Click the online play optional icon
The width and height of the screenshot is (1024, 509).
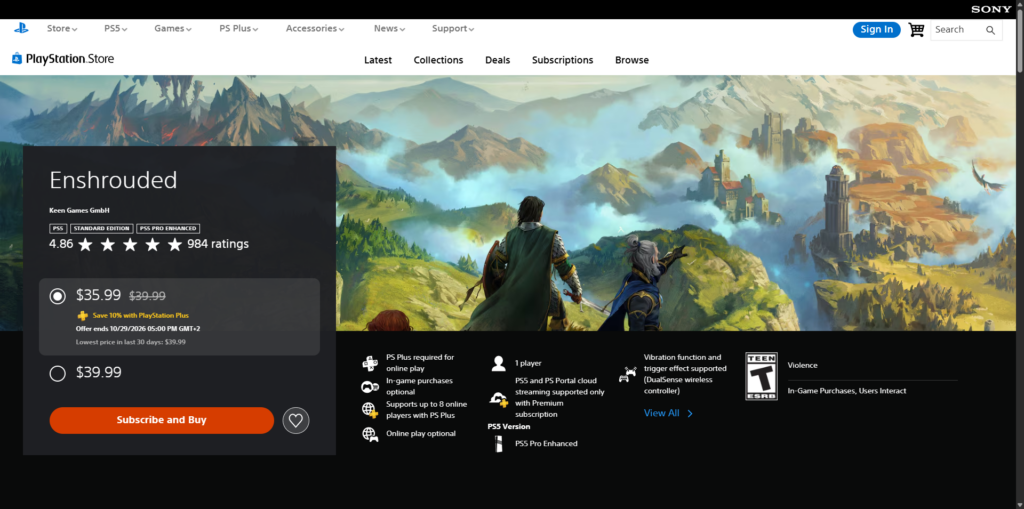coord(370,434)
